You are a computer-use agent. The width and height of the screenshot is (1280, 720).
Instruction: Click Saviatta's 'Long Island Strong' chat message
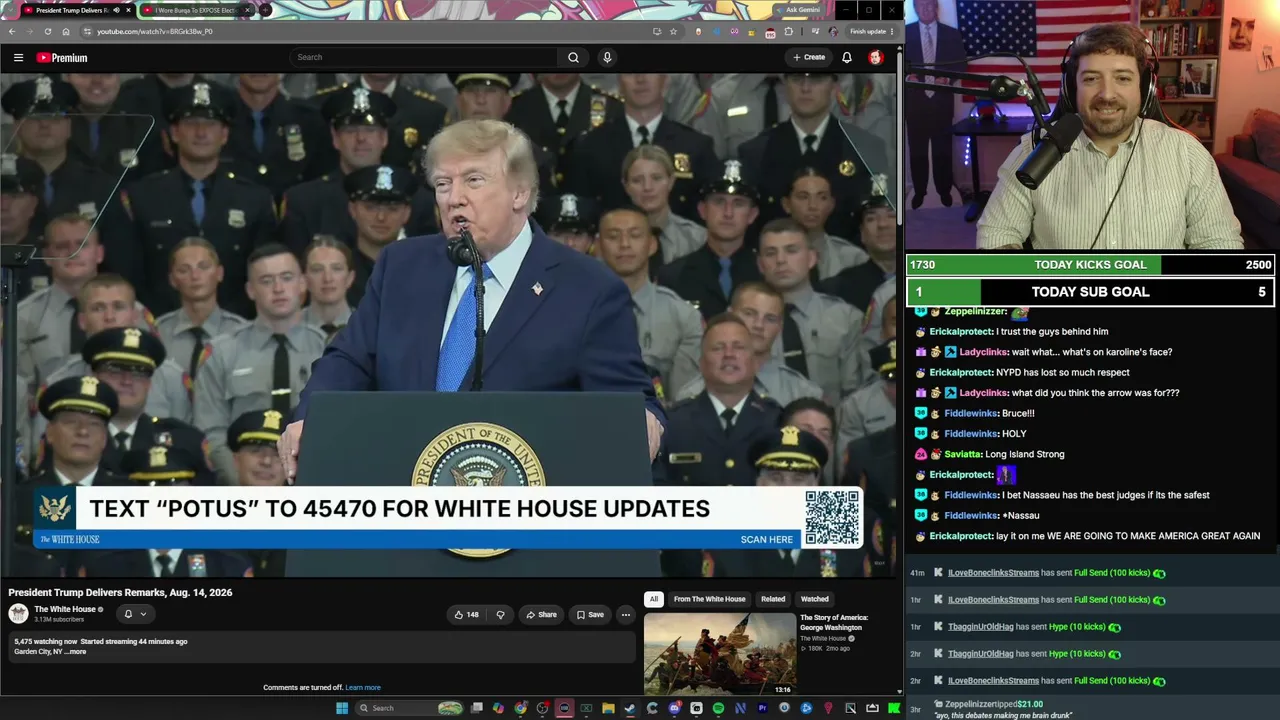pyautogui.click(x=1024, y=454)
